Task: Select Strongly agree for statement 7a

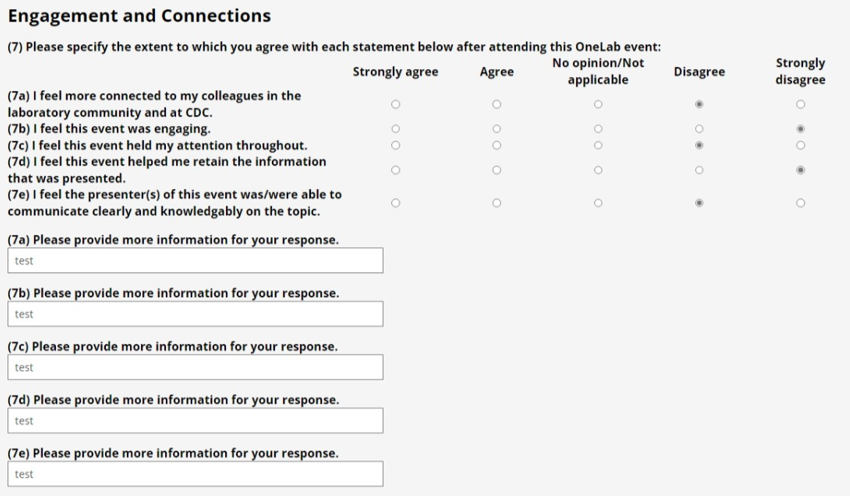Action: pos(396,104)
